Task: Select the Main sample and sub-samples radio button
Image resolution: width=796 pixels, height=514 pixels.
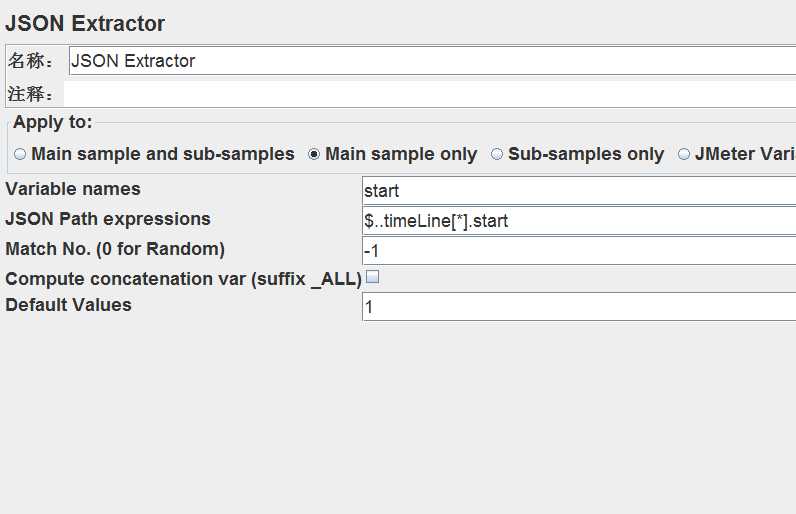Action: 20,154
